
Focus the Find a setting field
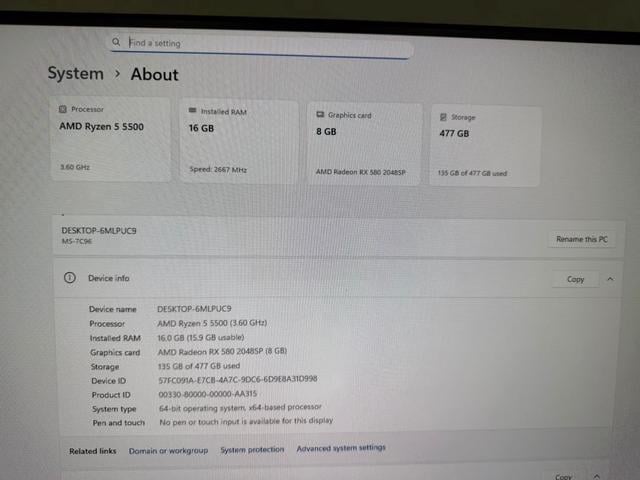(261, 45)
